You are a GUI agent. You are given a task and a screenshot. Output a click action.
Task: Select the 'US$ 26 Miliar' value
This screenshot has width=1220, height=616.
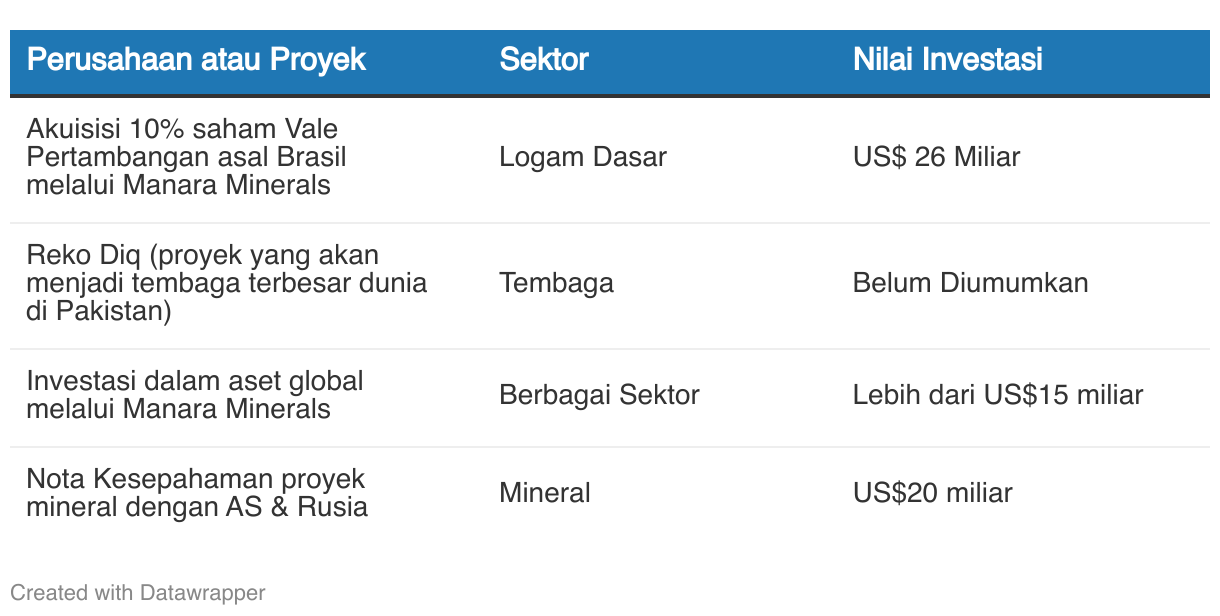(937, 157)
